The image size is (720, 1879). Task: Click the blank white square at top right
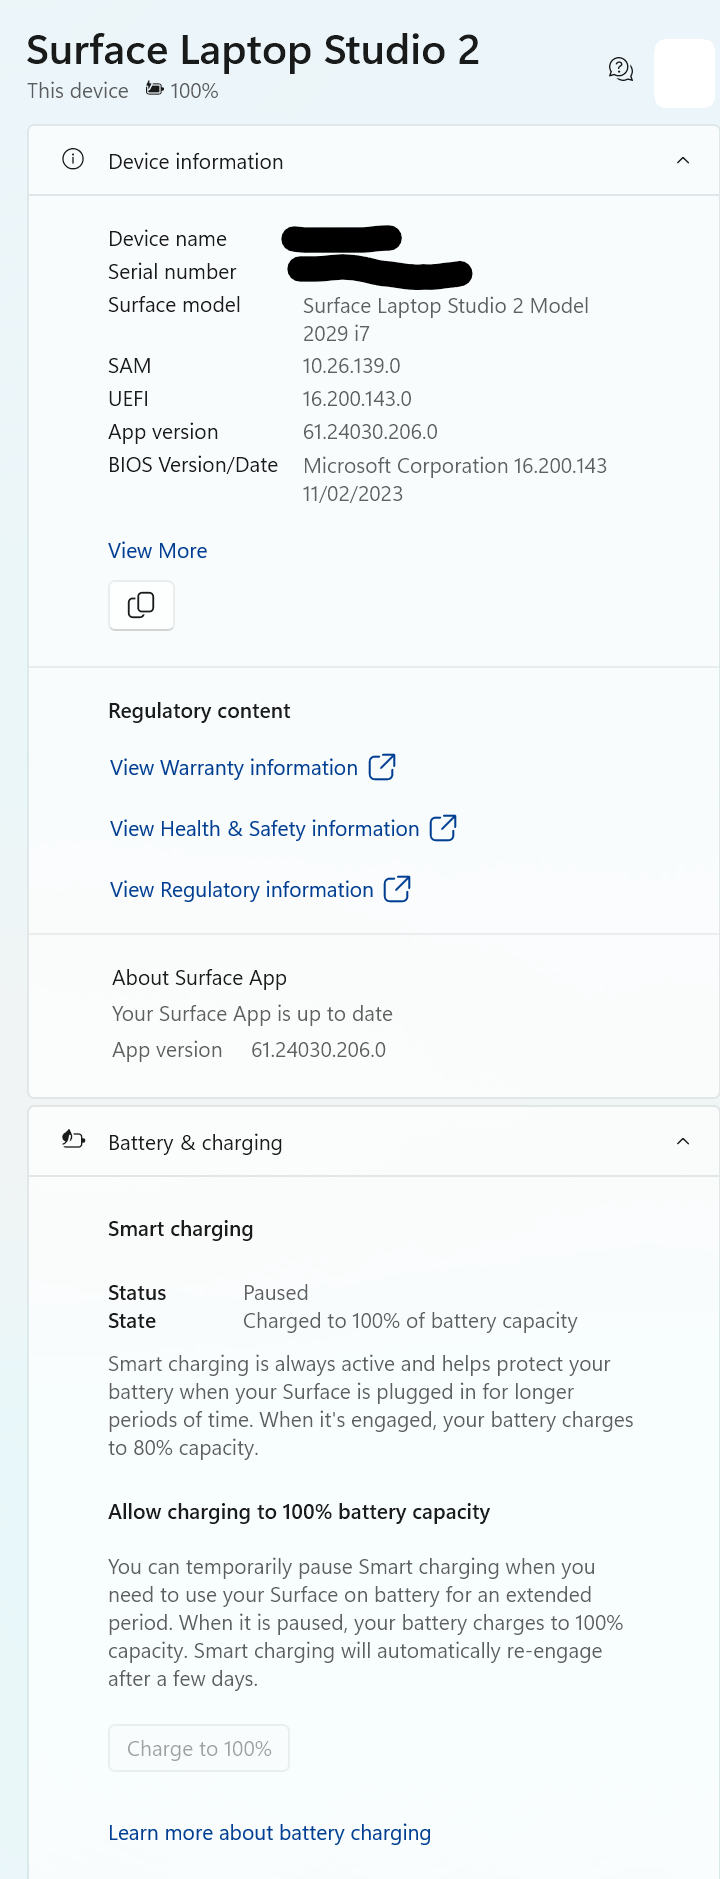point(684,73)
